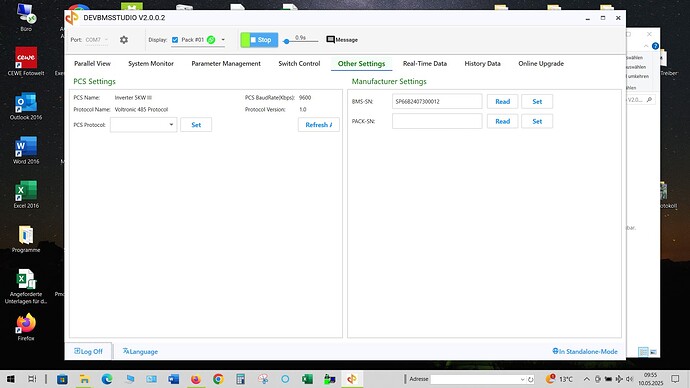The image size is (690, 388).
Task: Open port settings gear icon
Action: (124, 40)
